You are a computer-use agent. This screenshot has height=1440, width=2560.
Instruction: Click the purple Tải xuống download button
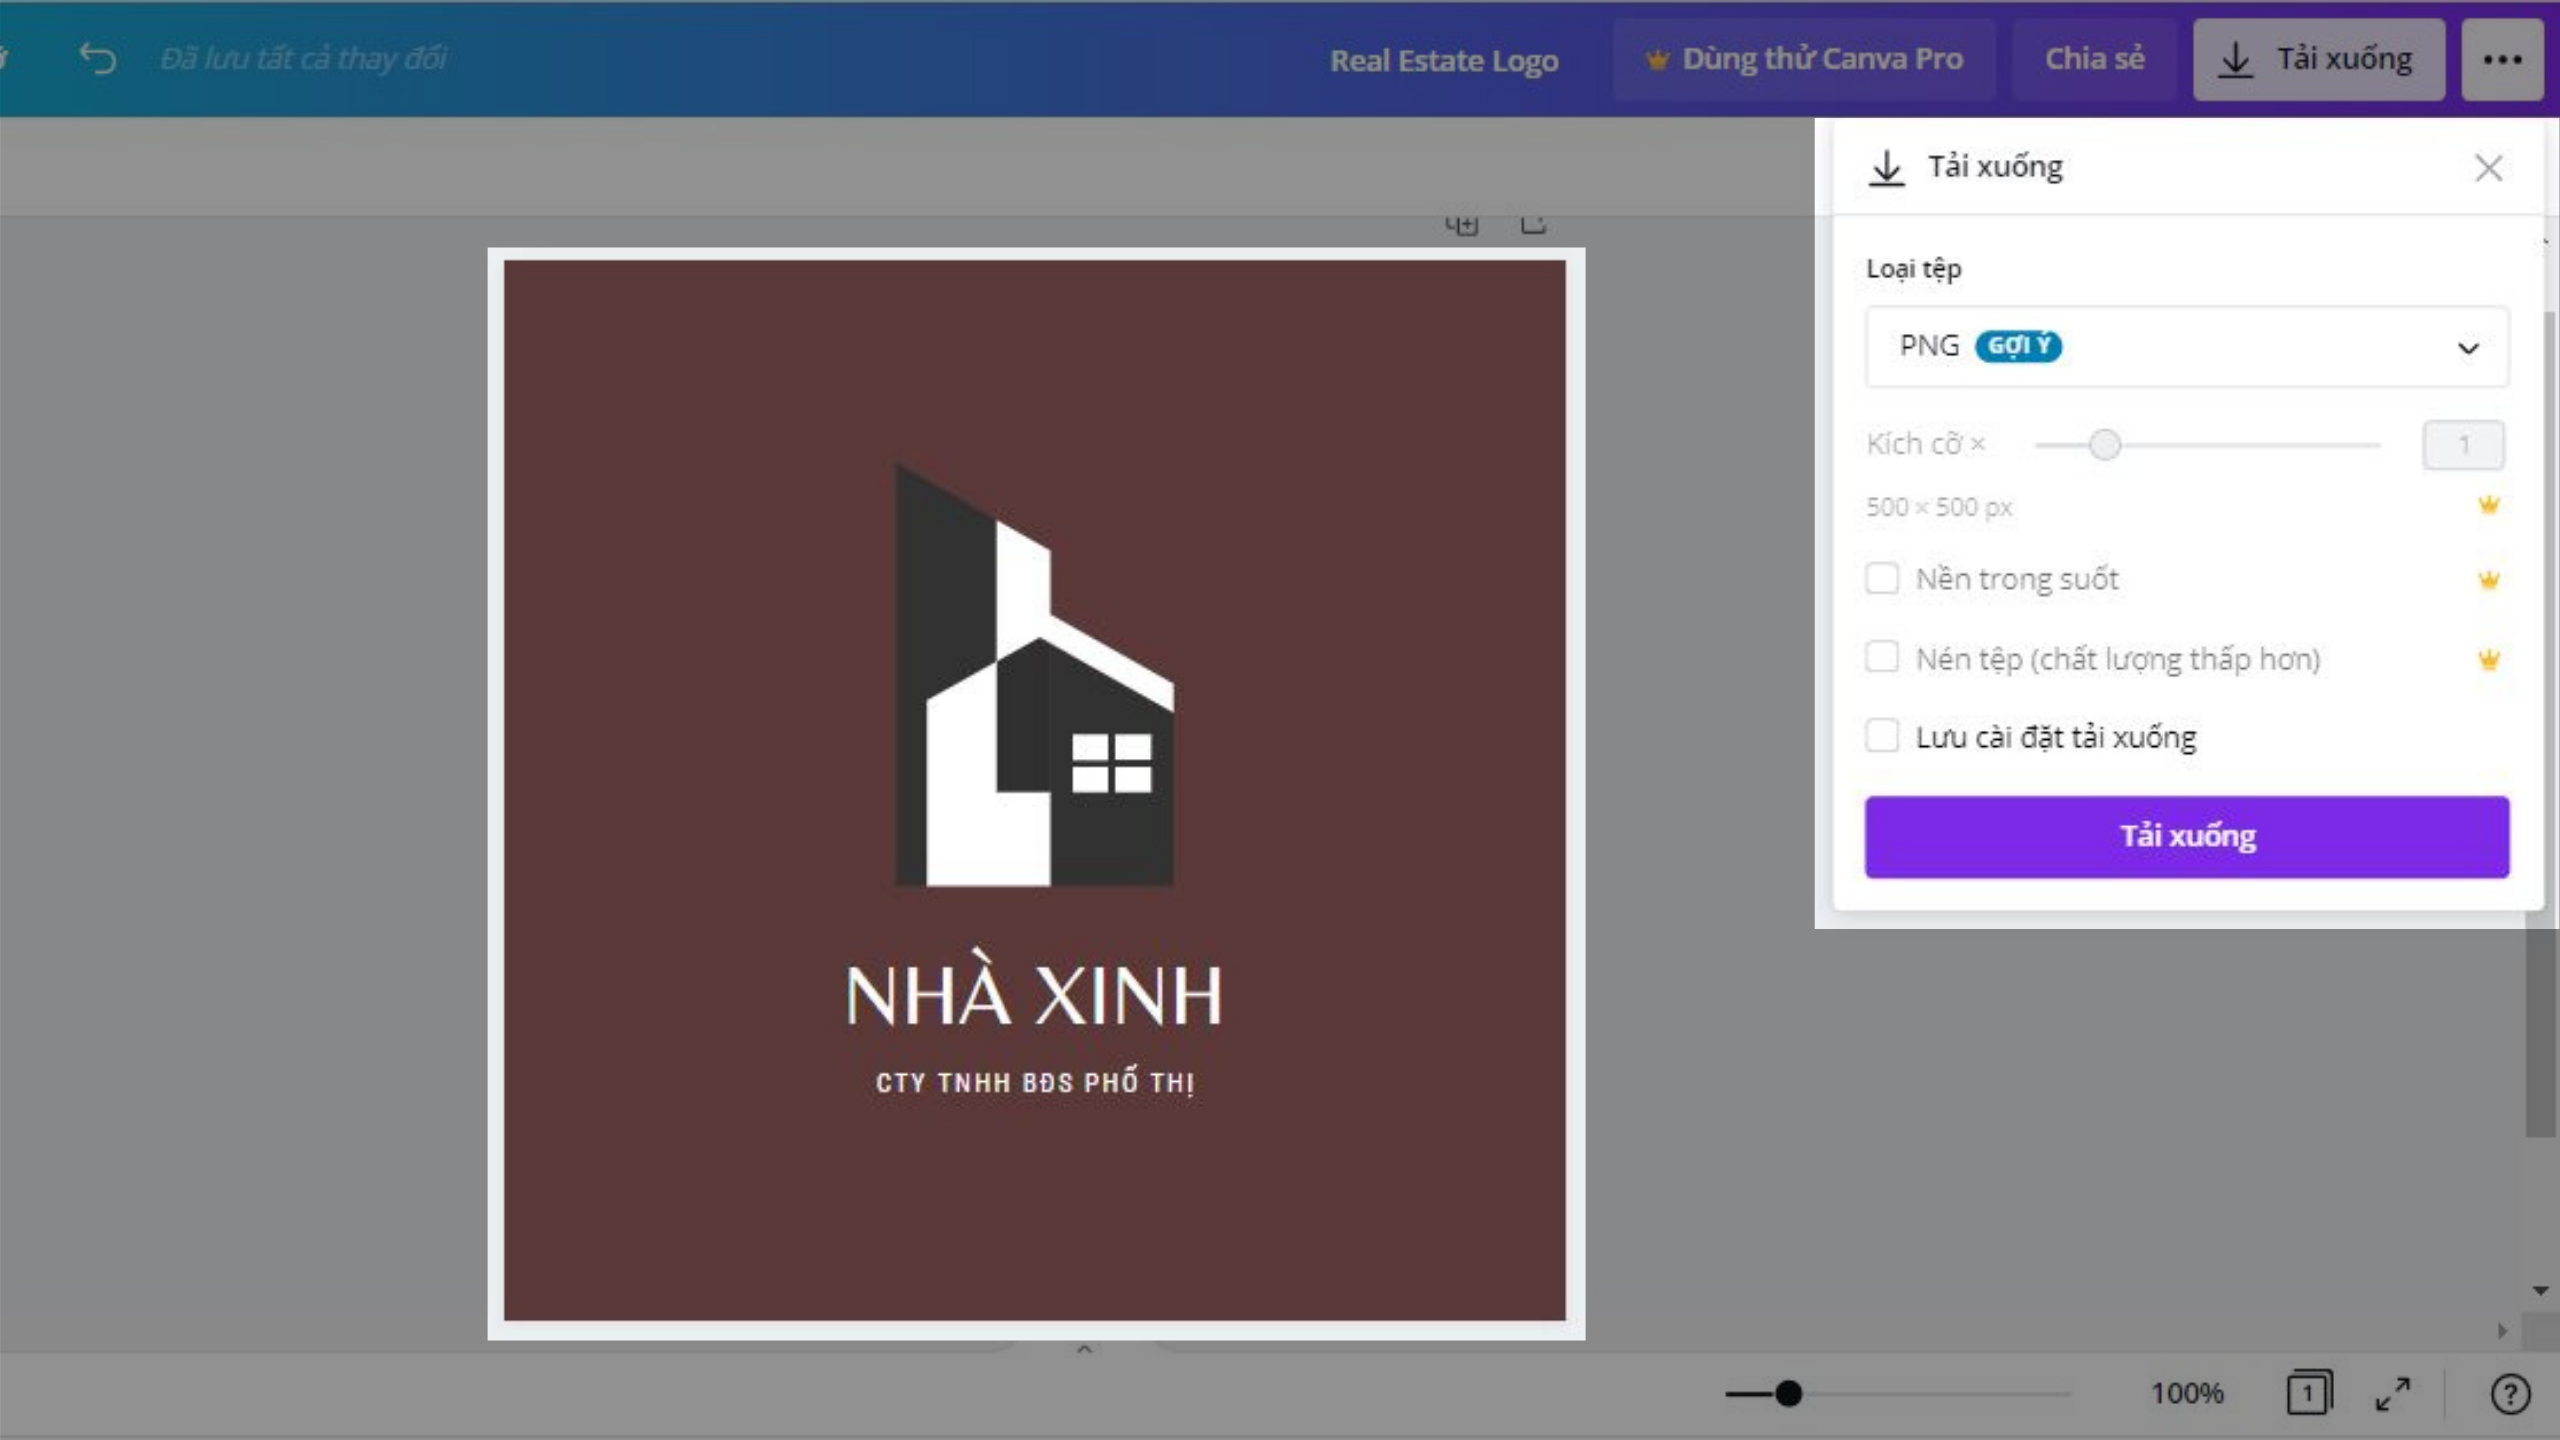[2186, 837]
